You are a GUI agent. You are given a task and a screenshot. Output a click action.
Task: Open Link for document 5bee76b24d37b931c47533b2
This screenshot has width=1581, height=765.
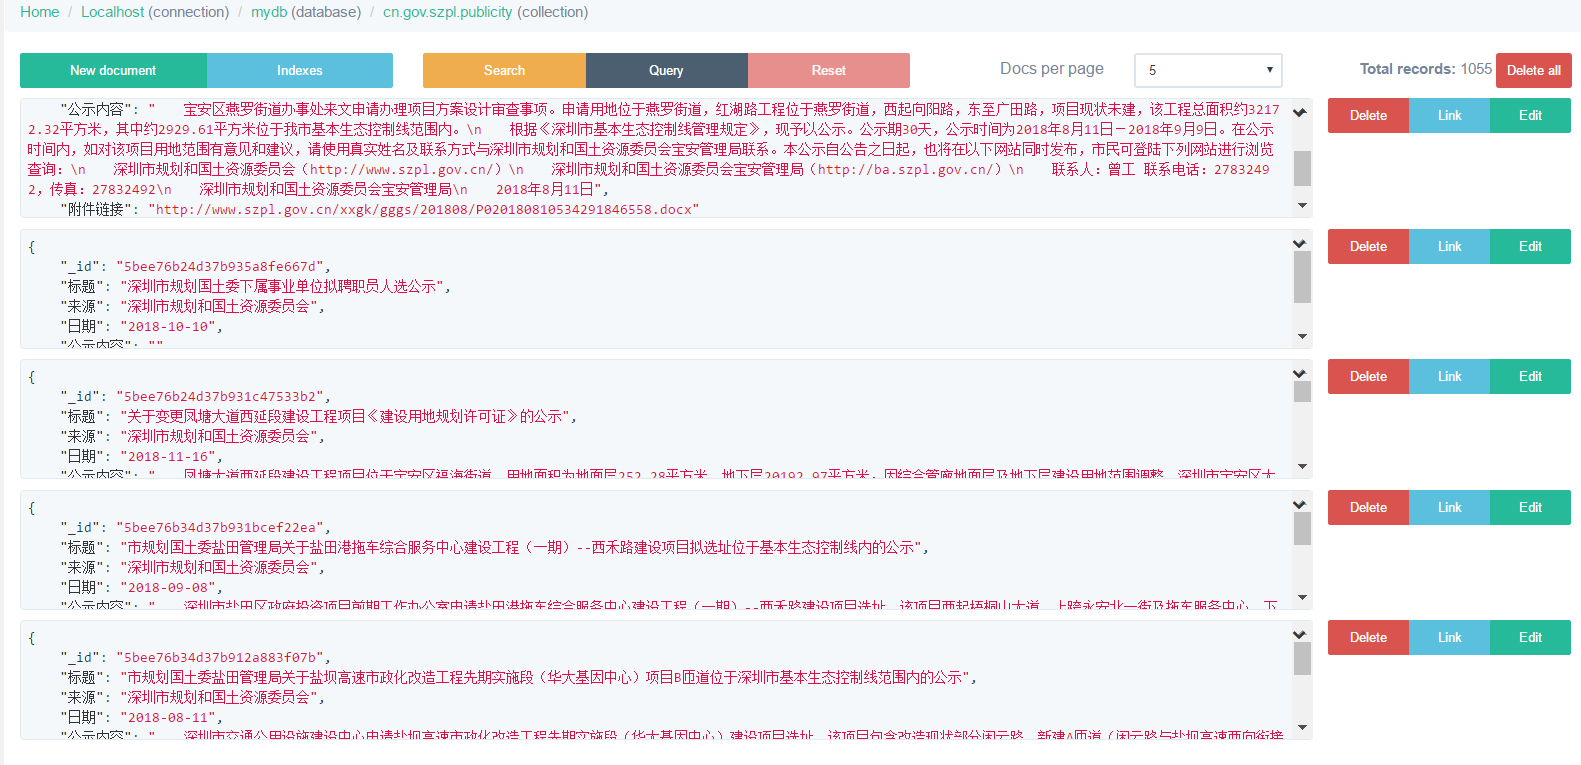pos(1449,376)
